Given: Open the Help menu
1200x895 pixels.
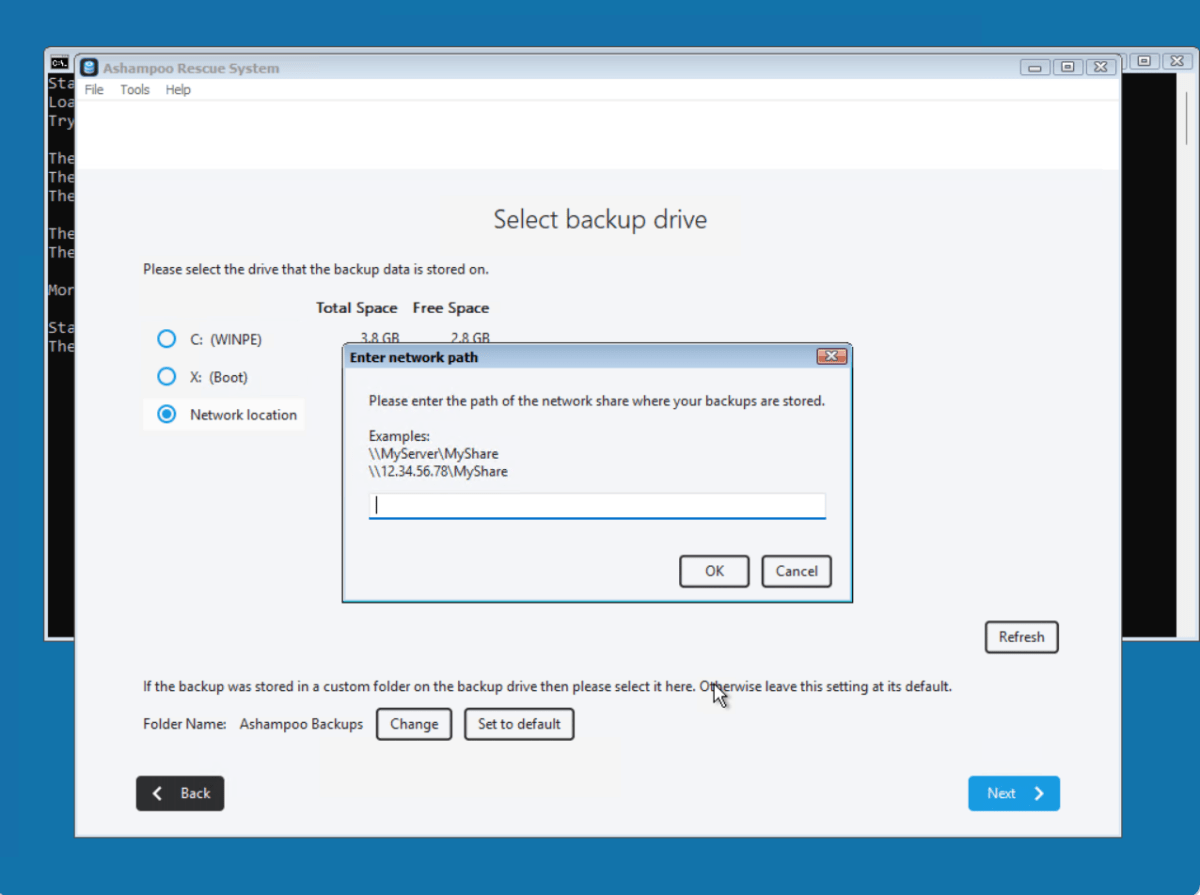Looking at the screenshot, I should pyautogui.click(x=178, y=90).
